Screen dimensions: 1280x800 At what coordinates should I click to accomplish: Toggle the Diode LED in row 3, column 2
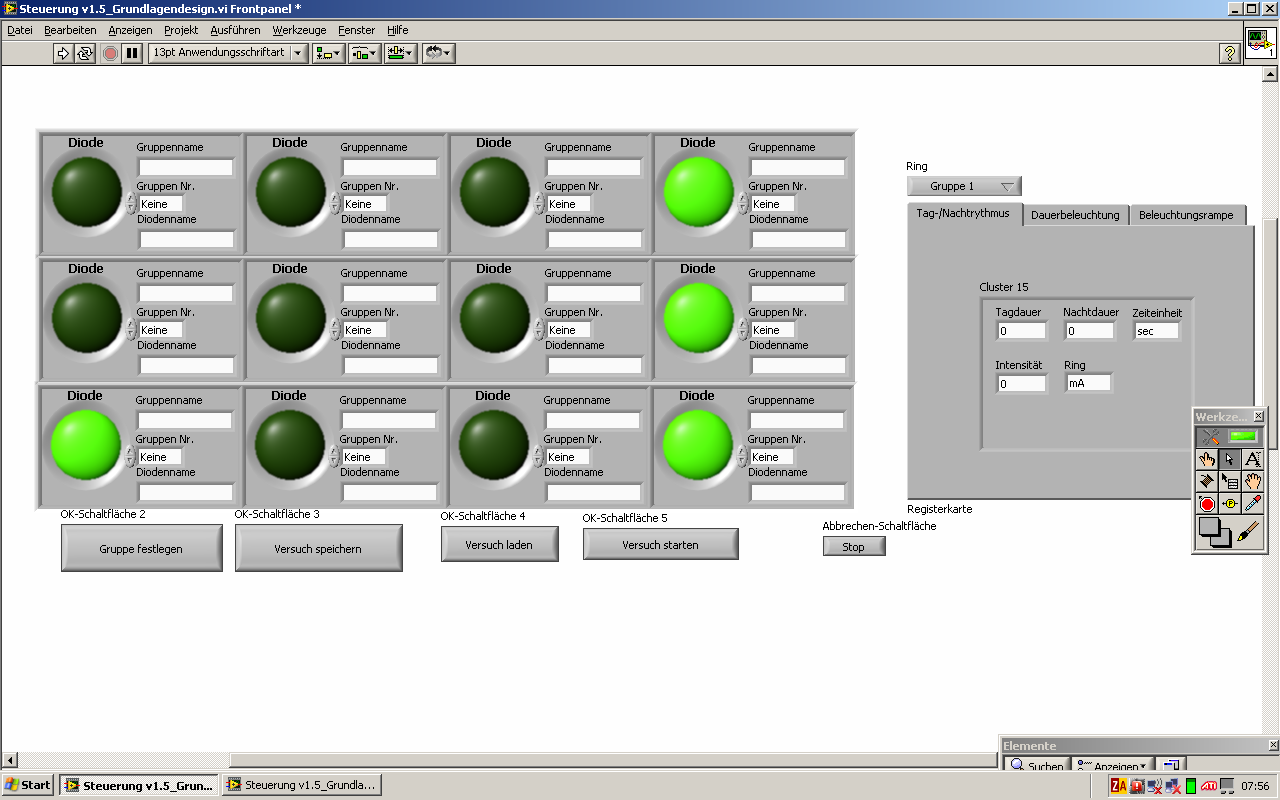pyautogui.click(x=290, y=445)
